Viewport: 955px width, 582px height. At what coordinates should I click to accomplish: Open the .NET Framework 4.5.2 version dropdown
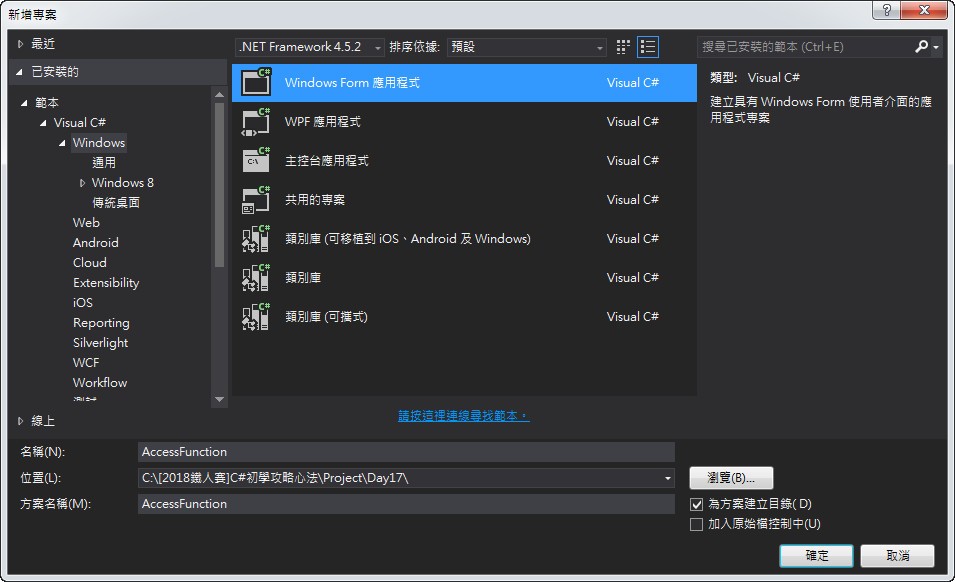click(x=310, y=47)
